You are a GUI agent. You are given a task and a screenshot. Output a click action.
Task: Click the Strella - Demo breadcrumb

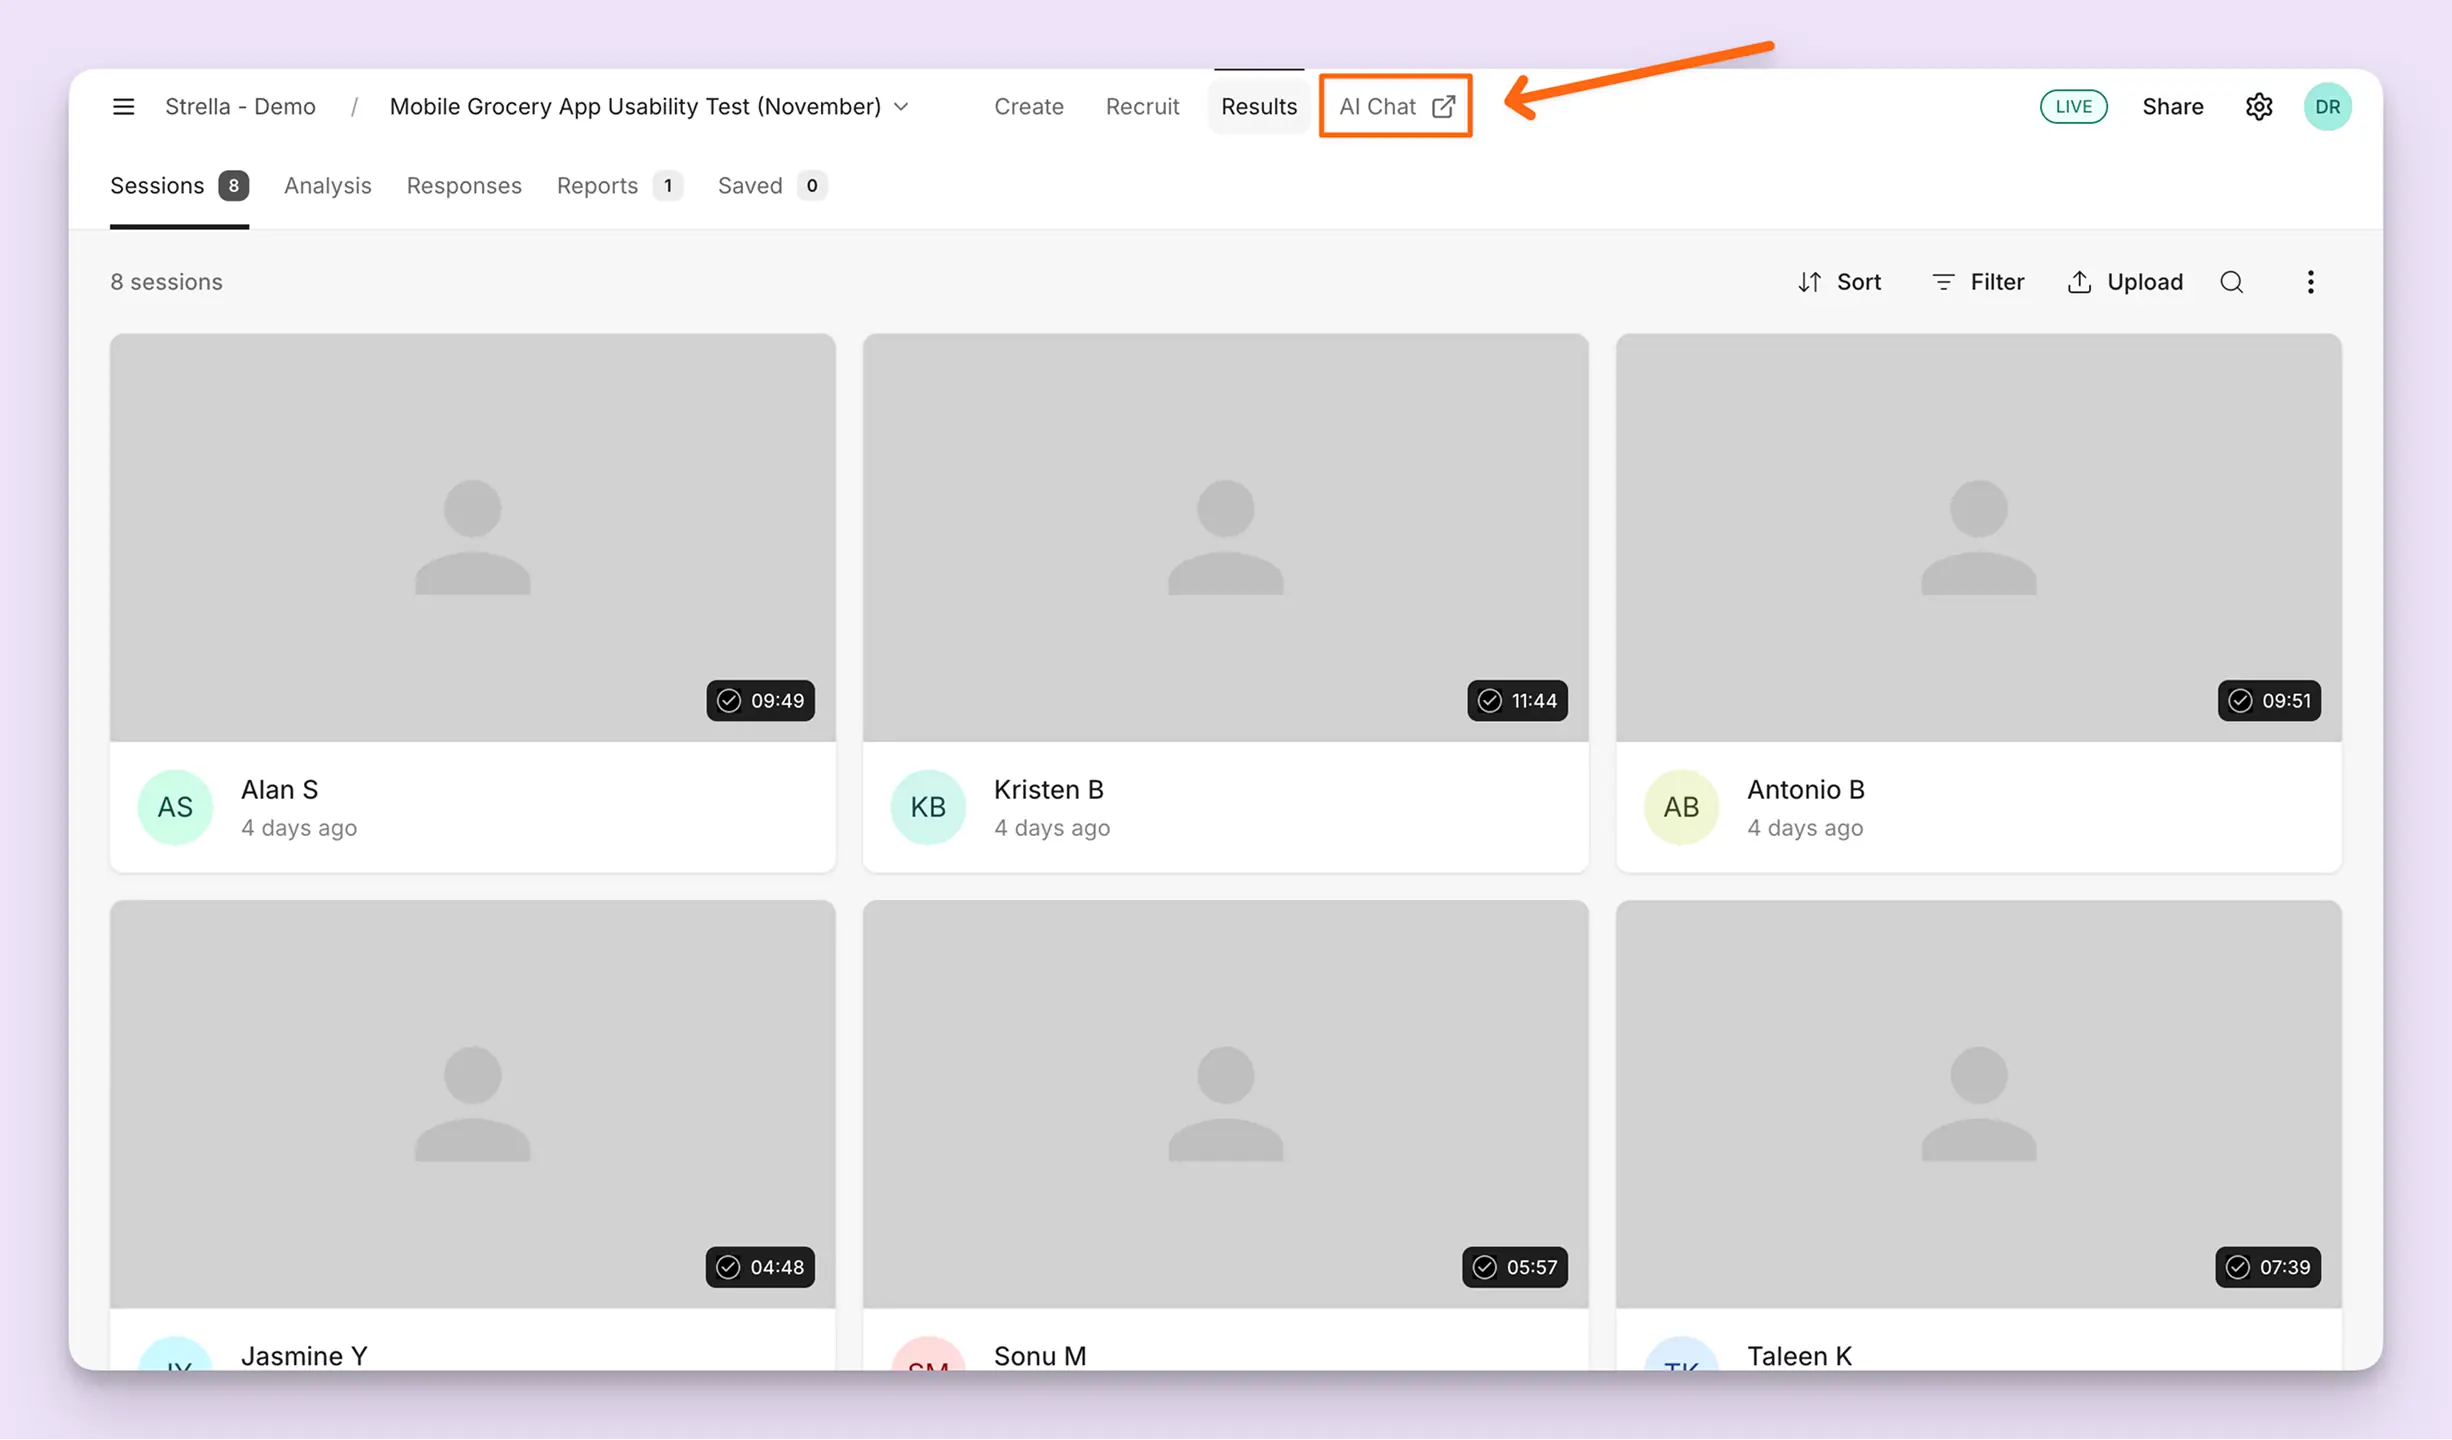(240, 106)
